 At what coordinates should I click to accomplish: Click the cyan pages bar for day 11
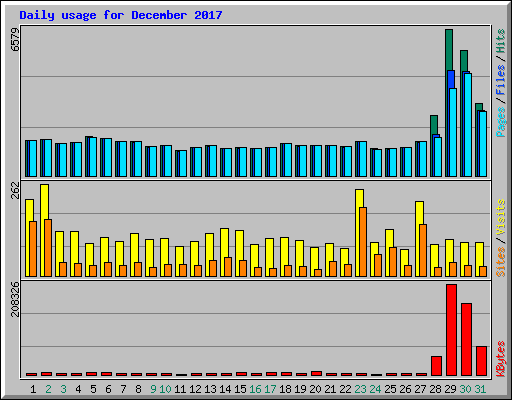(183, 163)
